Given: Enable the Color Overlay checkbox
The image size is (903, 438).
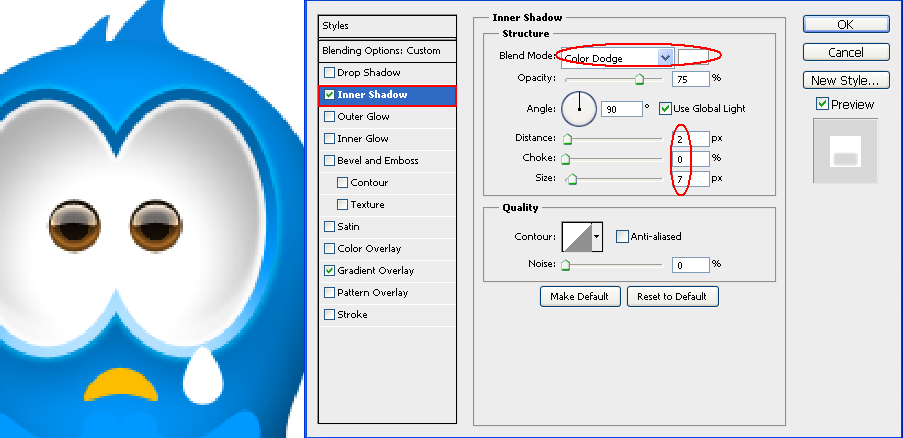Looking at the screenshot, I should (x=329, y=249).
